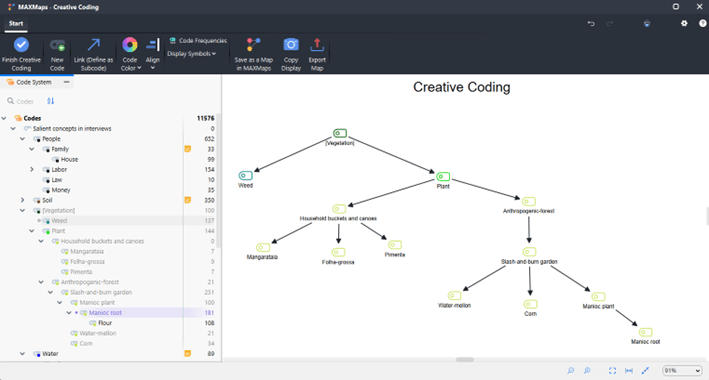The image size is (709, 380).
Task: Click the map zoom in magnifier
Action: (587, 371)
